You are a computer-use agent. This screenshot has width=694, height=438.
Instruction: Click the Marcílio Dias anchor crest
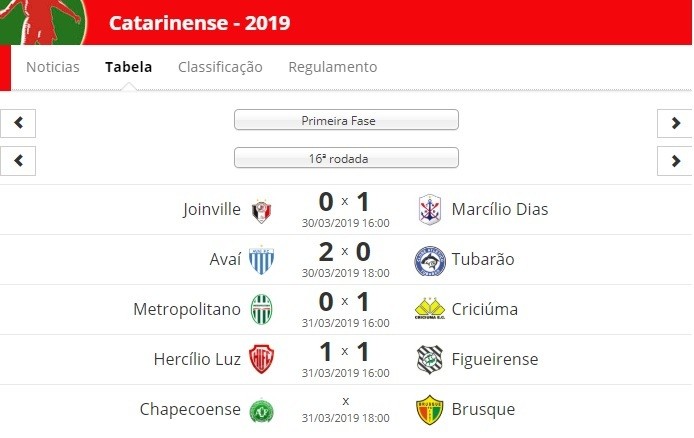click(x=430, y=210)
